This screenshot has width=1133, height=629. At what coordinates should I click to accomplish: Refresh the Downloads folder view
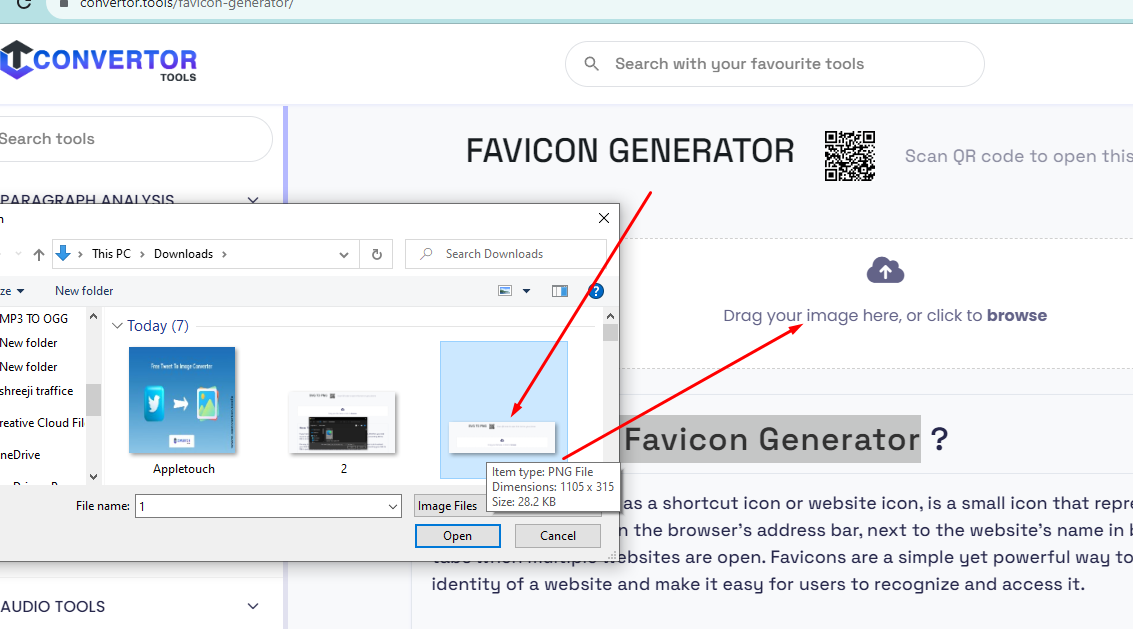pos(376,253)
